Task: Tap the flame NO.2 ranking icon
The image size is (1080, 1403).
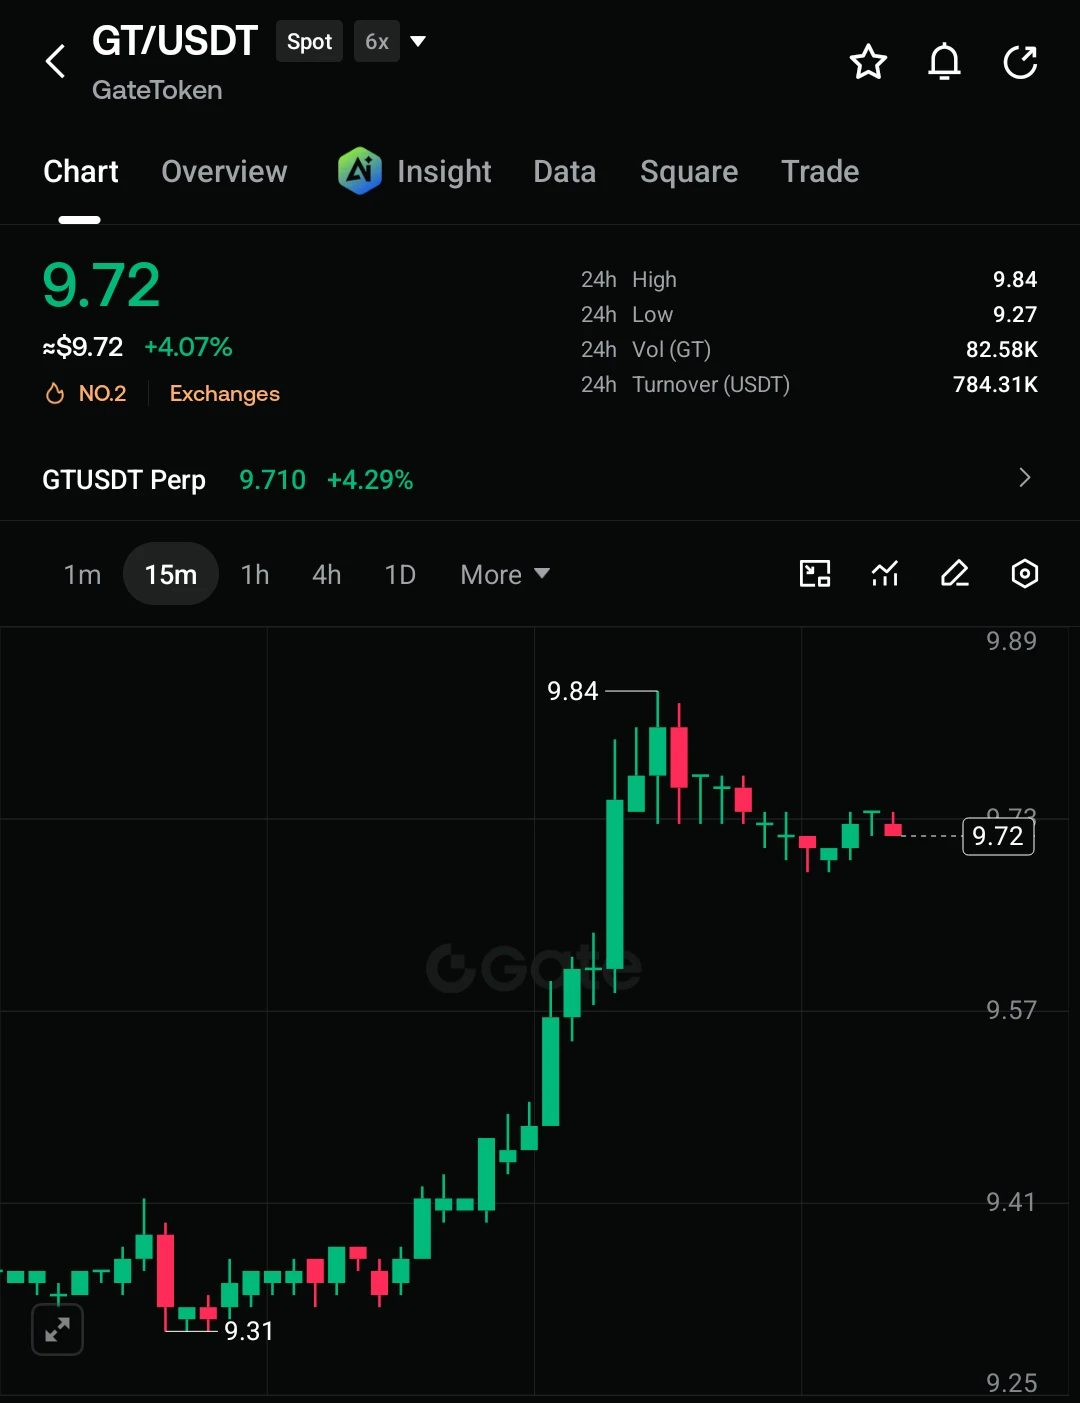Action: click(55, 394)
